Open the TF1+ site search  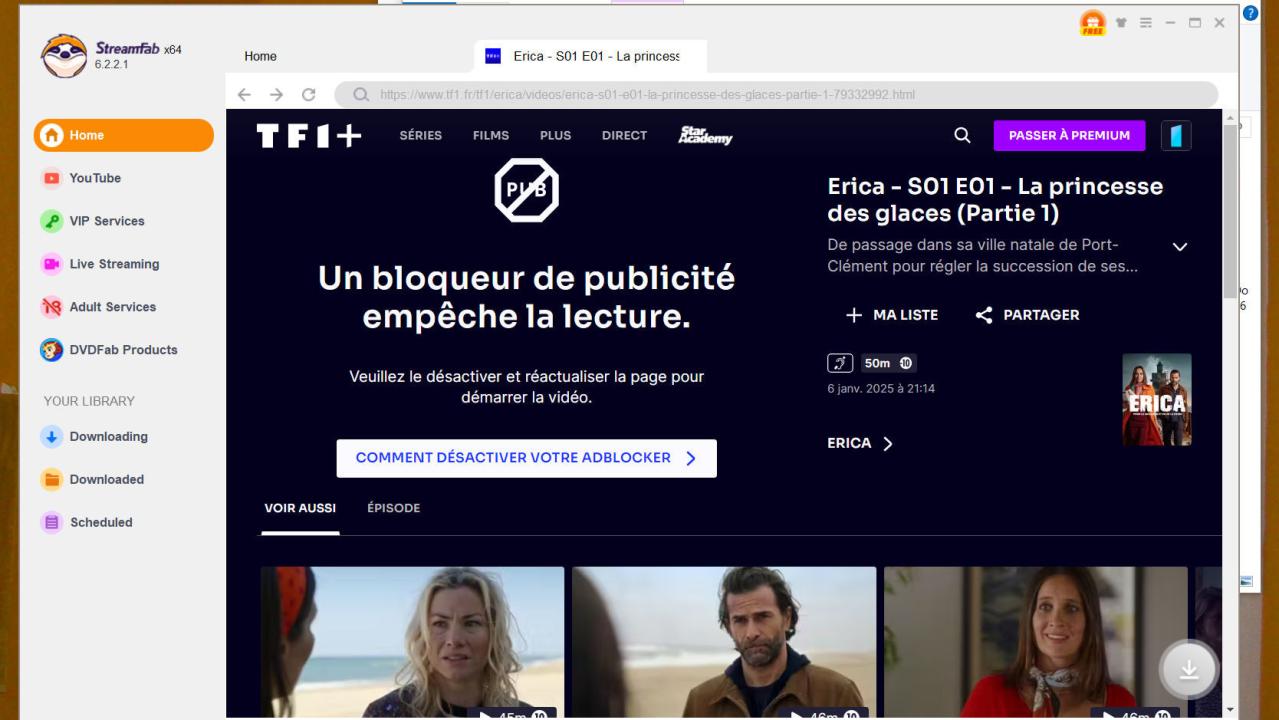[962, 135]
